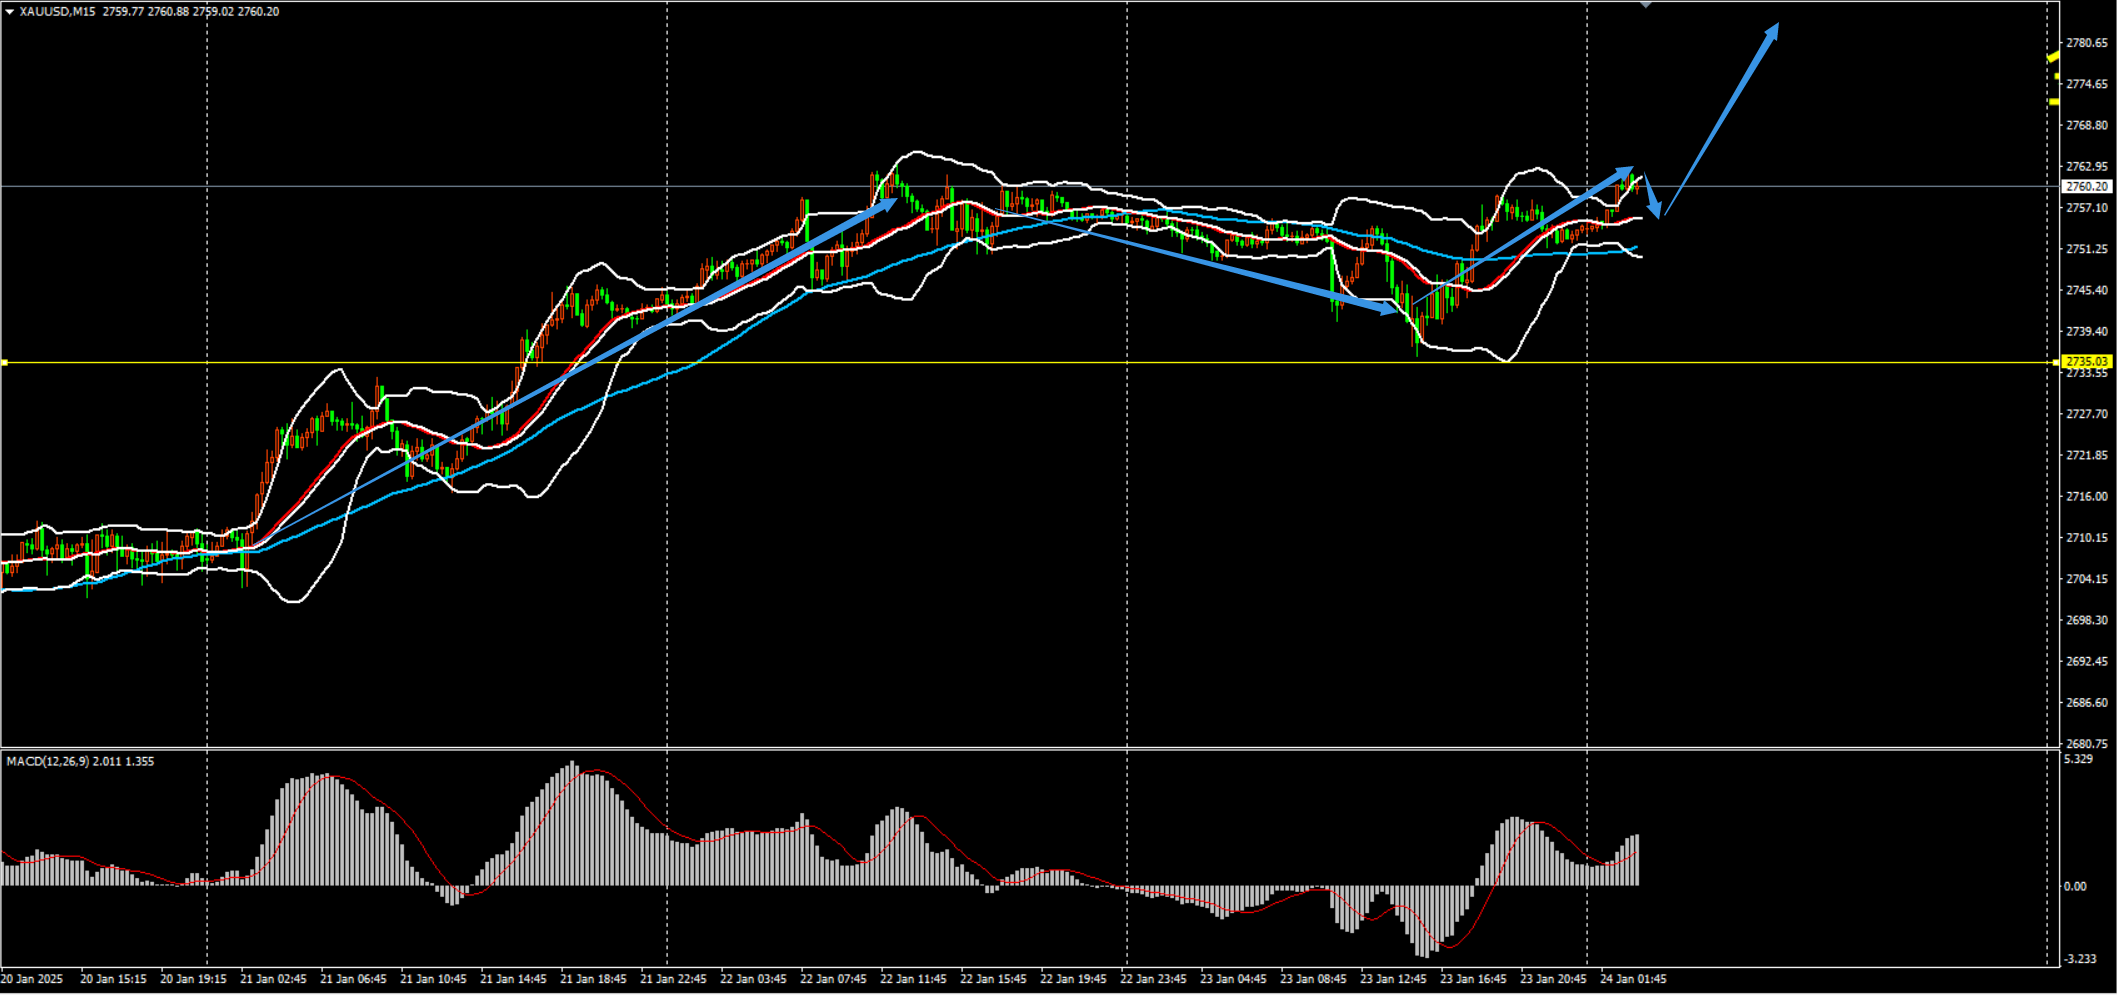Click time axis label 21 Jan 06:45

[353, 979]
